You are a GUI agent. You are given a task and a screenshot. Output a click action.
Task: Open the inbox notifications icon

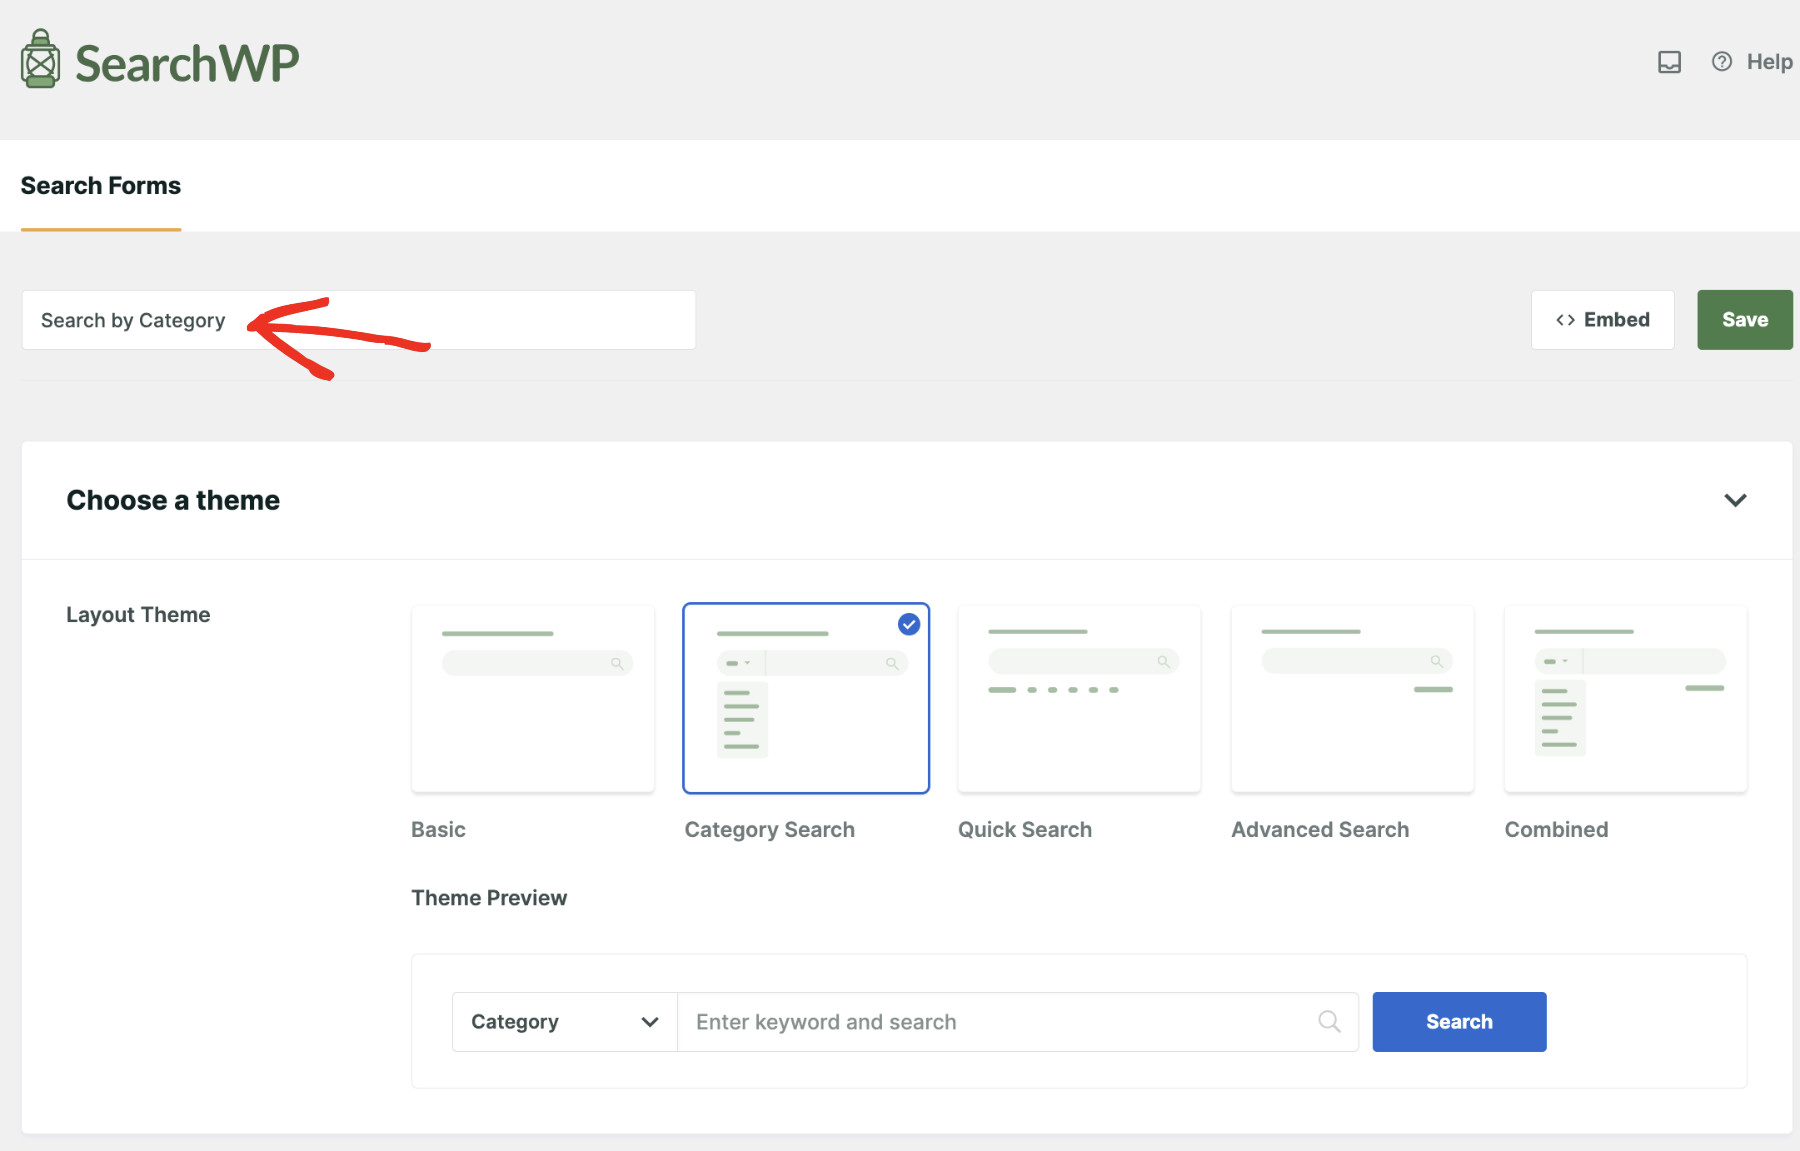1668,61
